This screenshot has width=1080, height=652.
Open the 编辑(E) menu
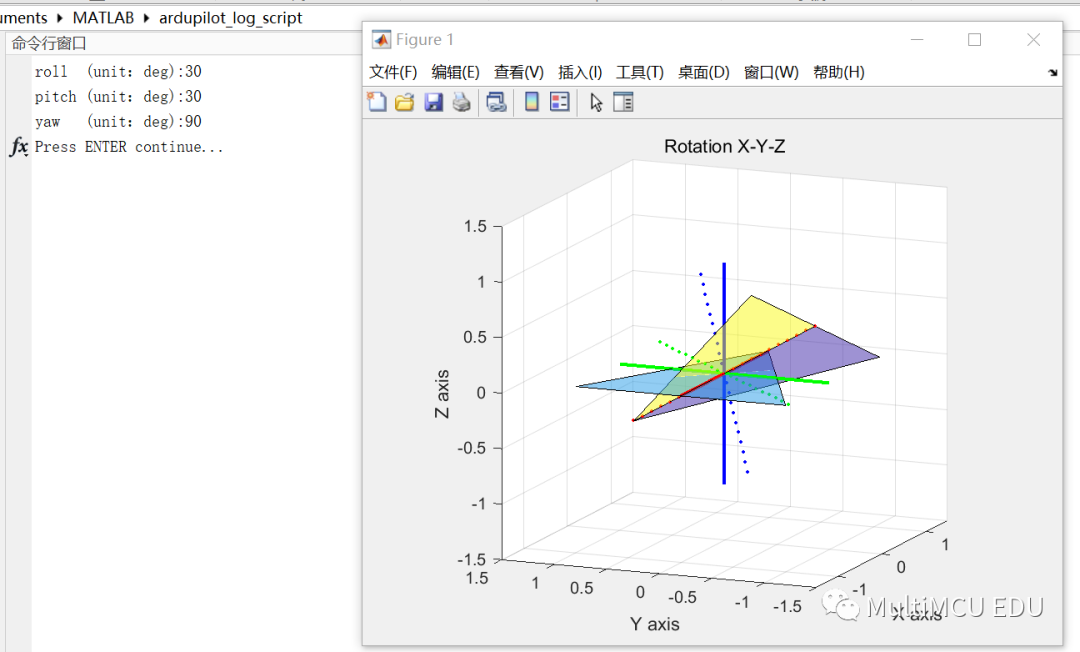455,72
